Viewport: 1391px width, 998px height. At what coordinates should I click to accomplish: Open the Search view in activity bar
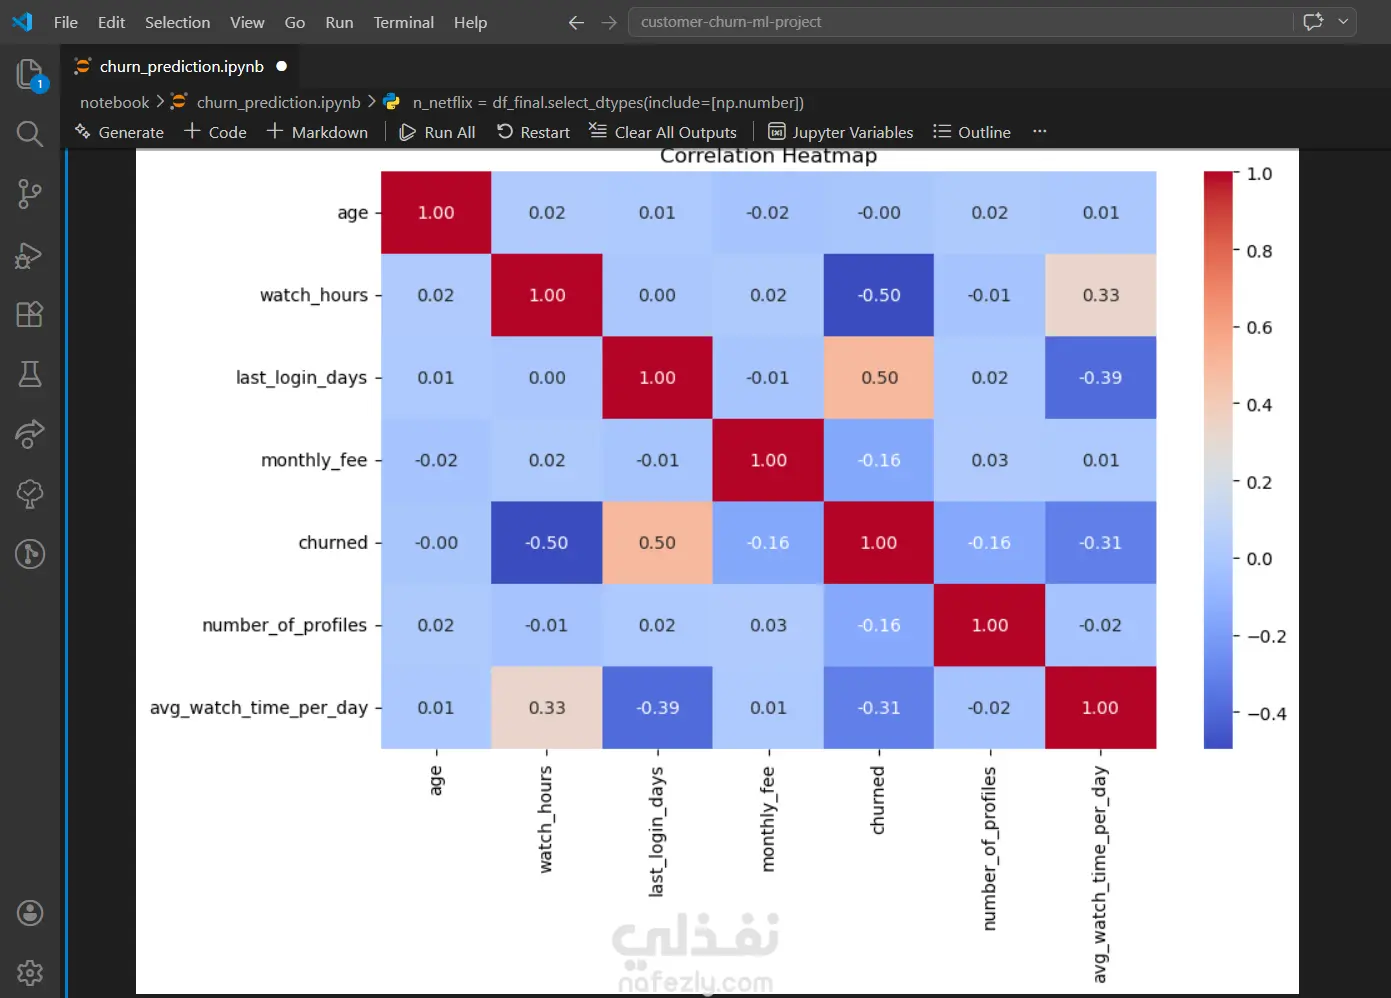coord(30,134)
